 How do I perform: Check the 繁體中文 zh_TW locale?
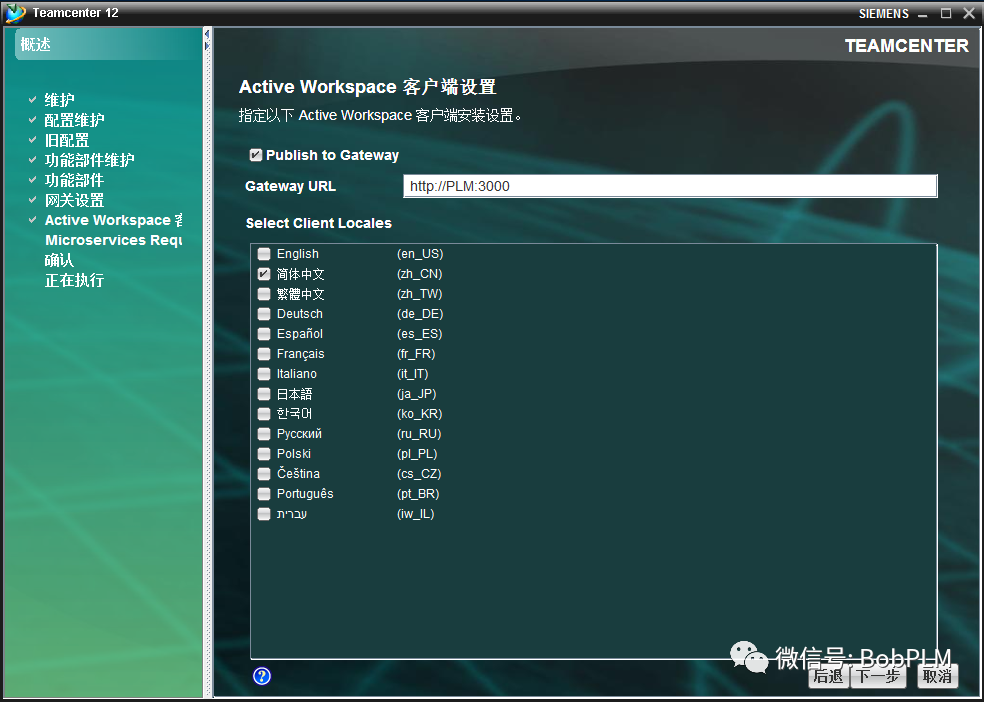point(264,294)
